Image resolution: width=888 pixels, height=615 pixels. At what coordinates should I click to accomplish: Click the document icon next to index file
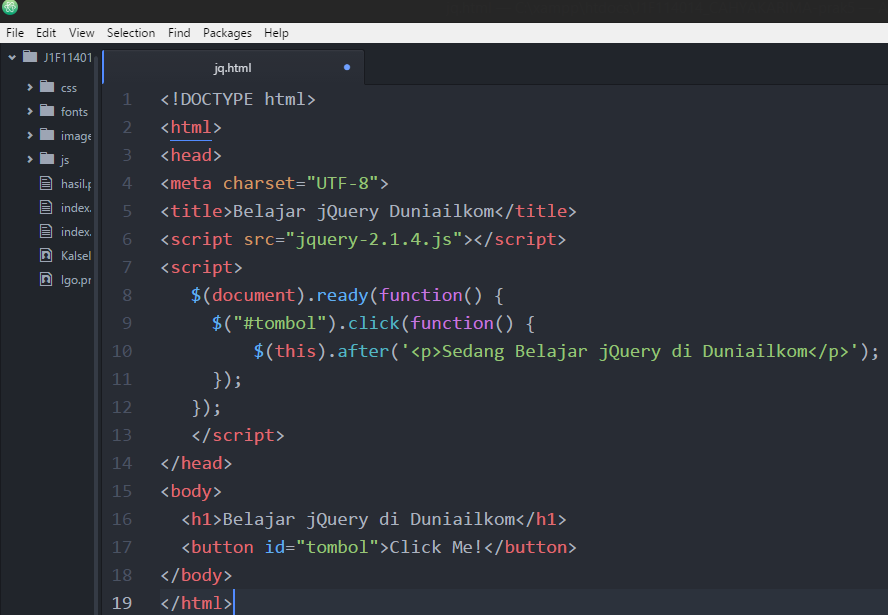44,207
